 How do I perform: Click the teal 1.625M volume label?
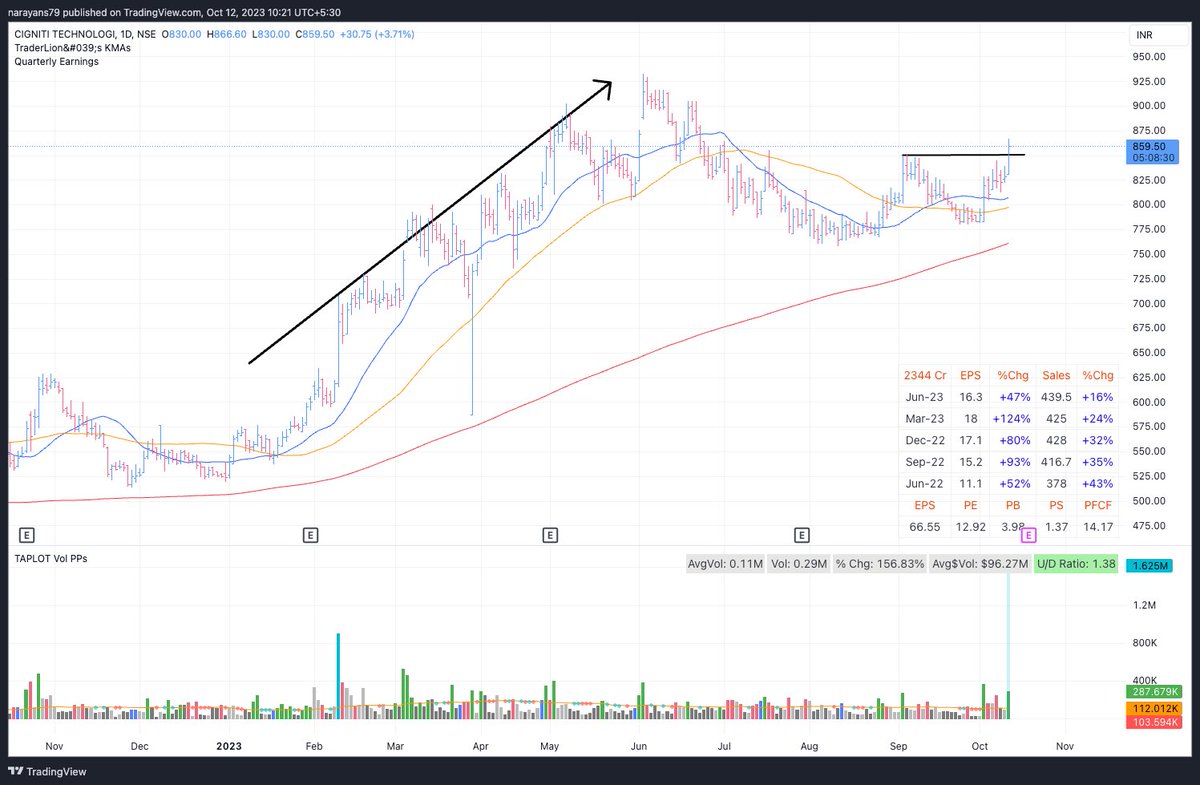pos(1152,565)
